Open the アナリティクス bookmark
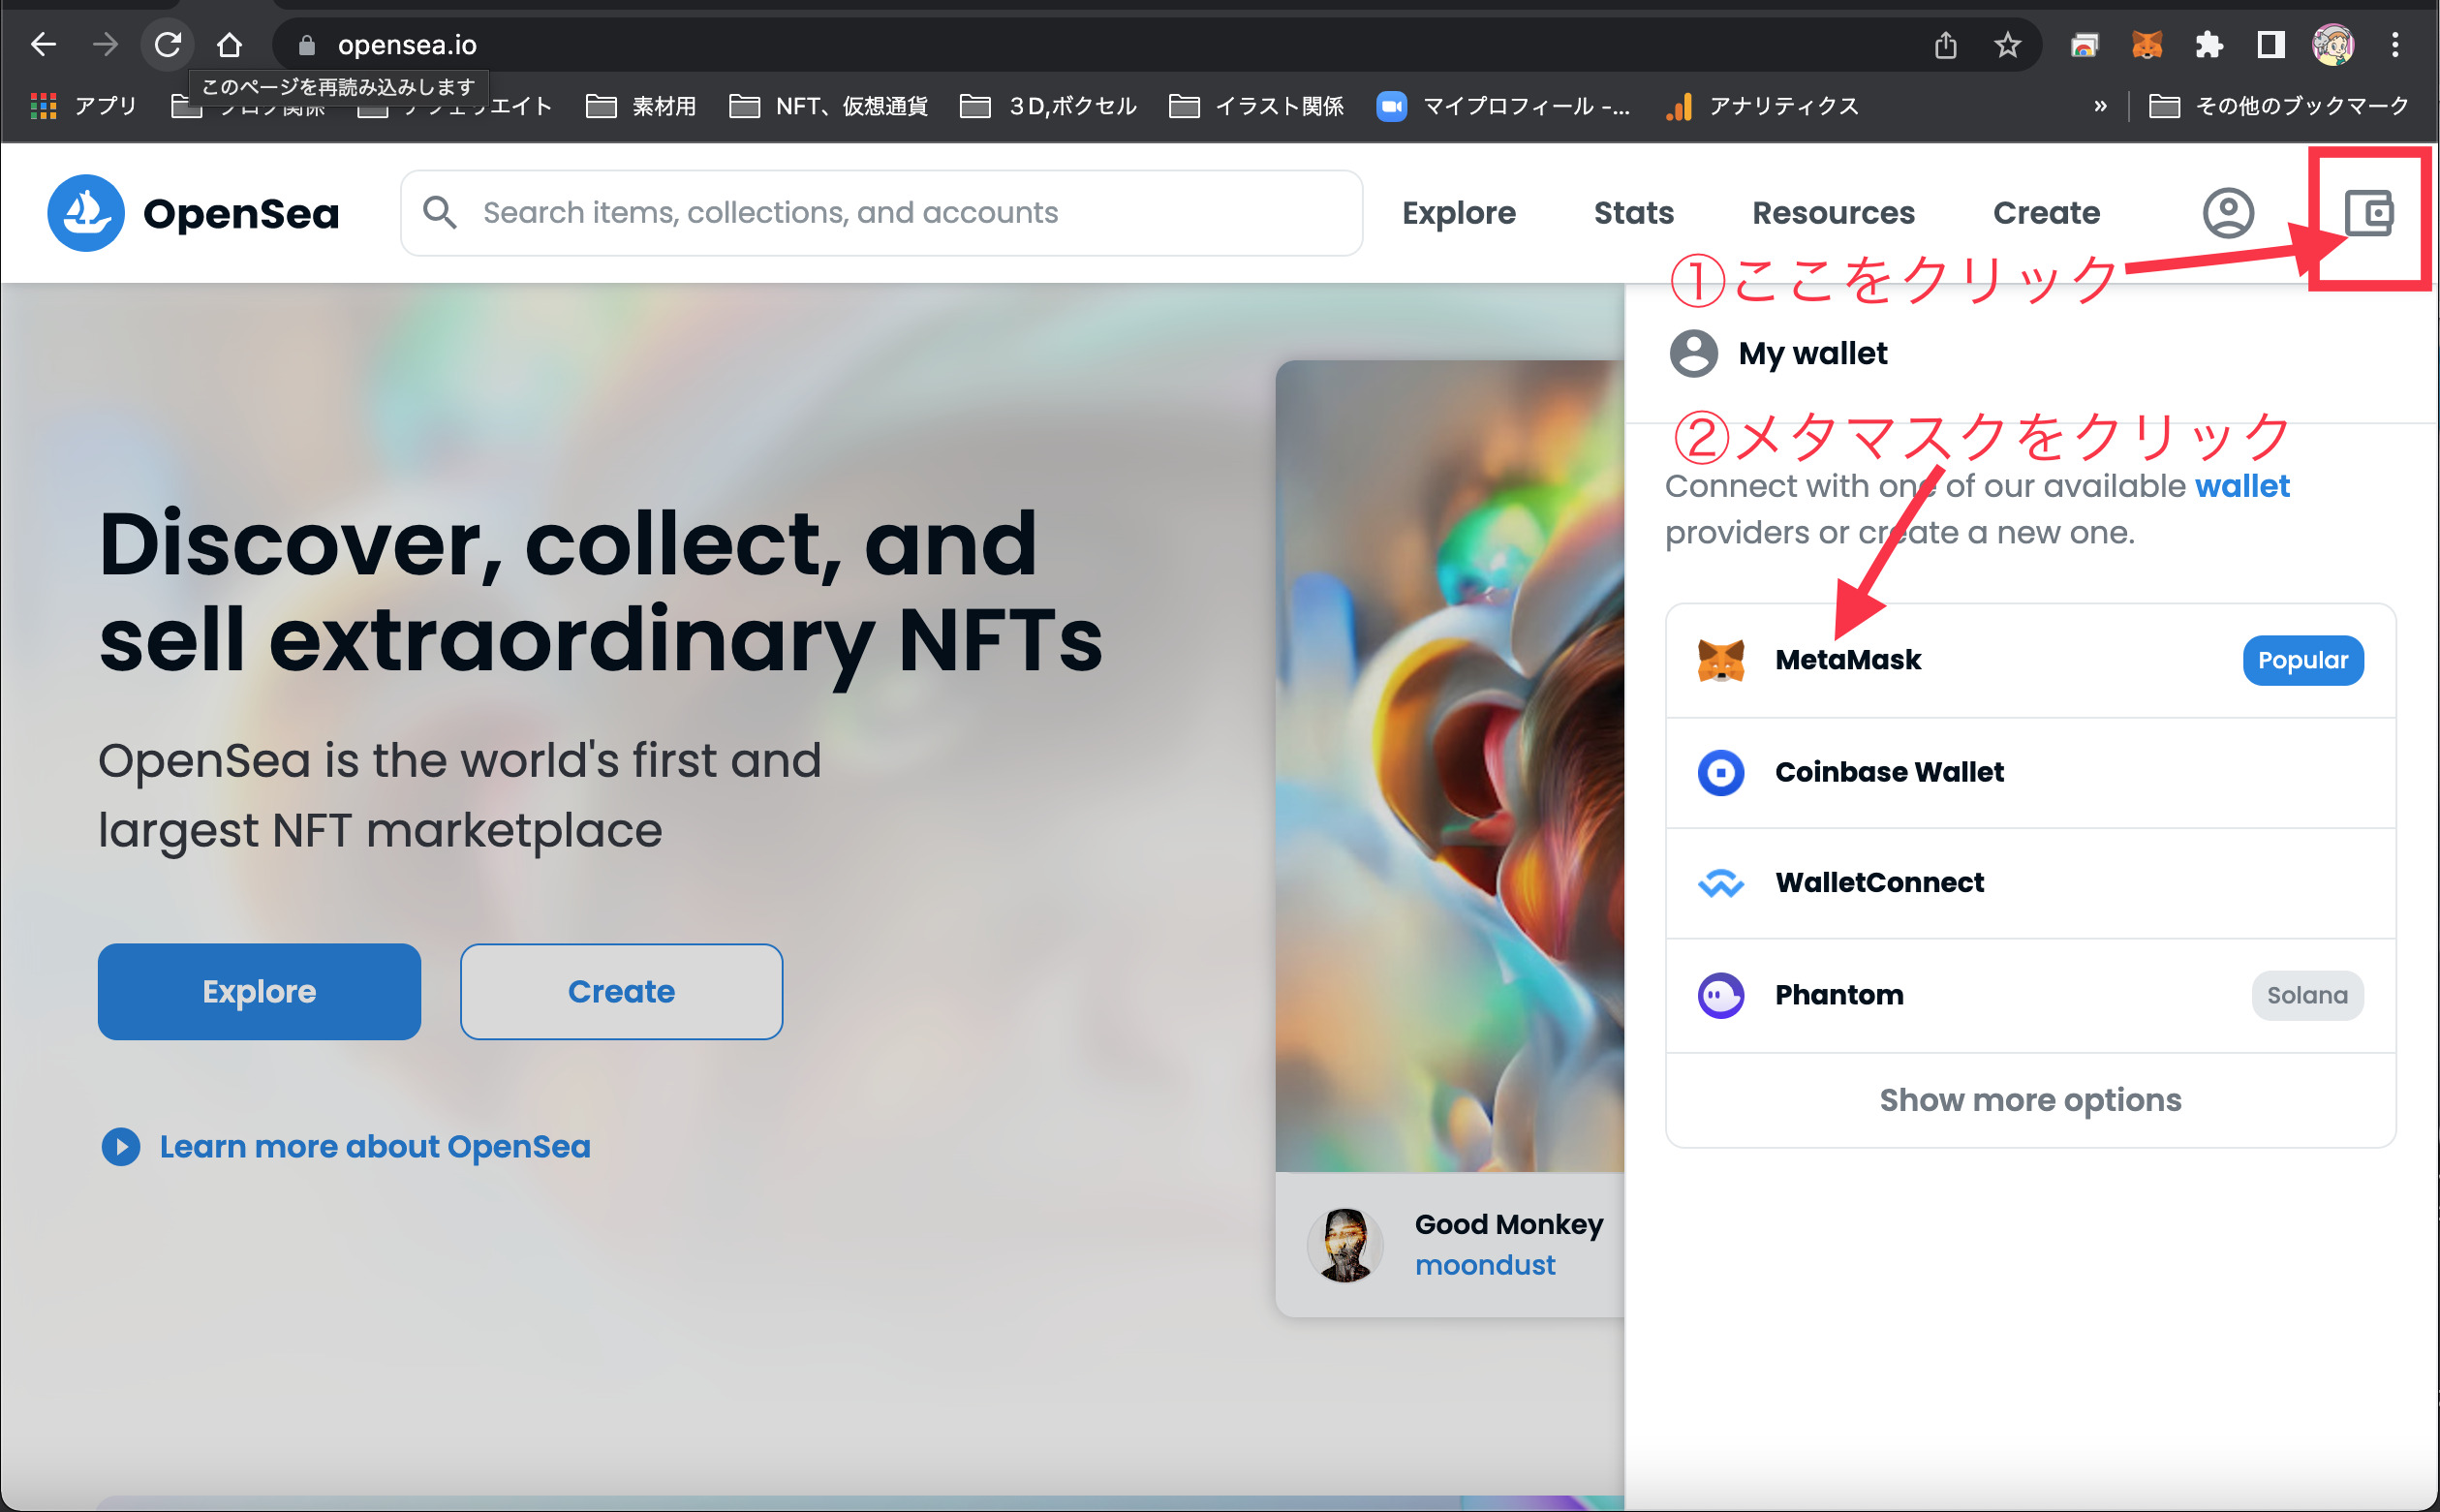The height and width of the screenshot is (1512, 2440). pyautogui.click(x=1762, y=106)
